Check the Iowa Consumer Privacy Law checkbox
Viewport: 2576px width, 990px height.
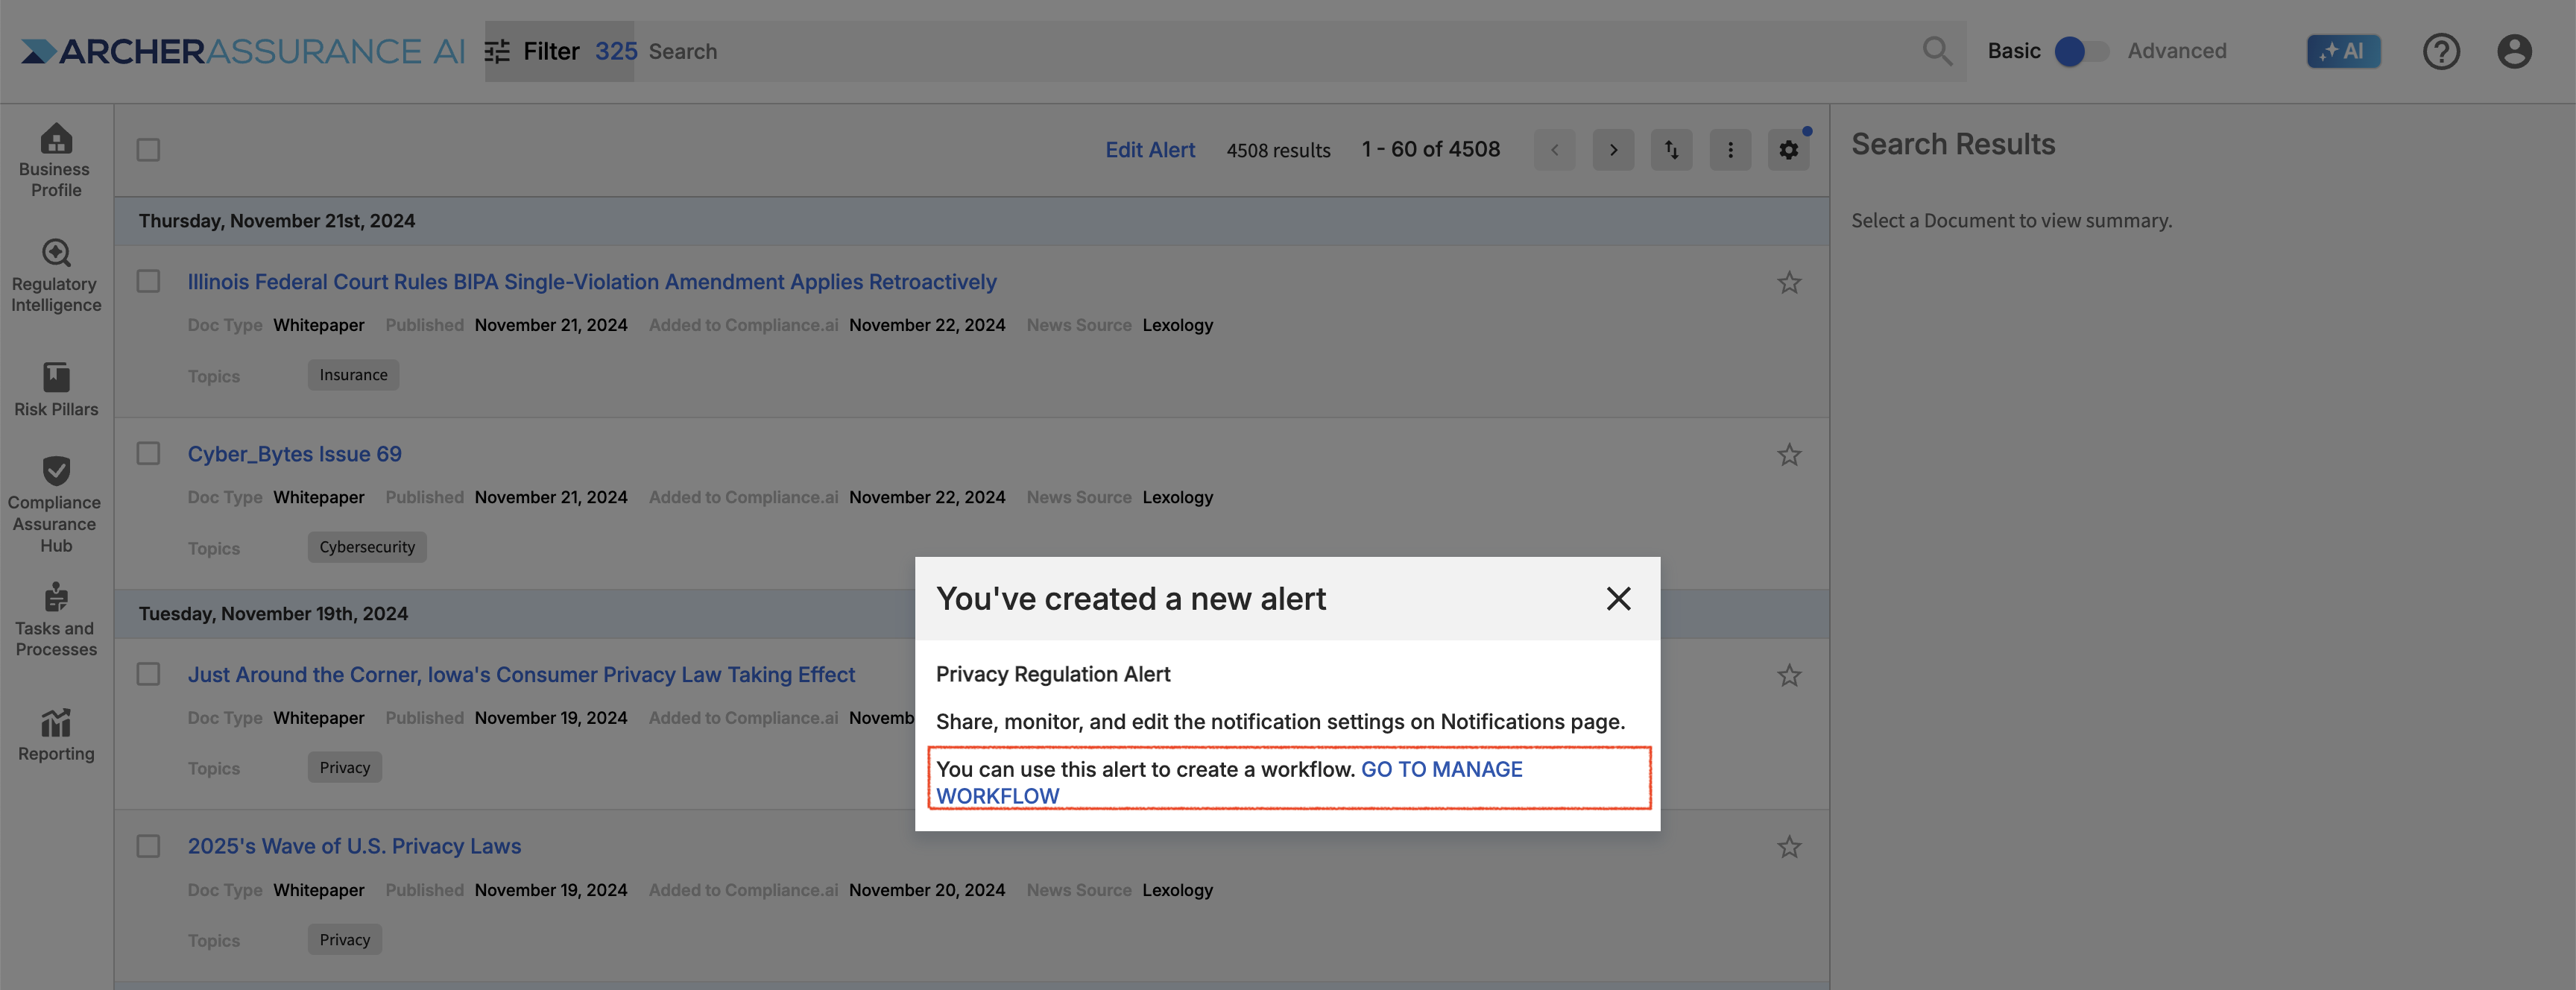click(x=148, y=674)
